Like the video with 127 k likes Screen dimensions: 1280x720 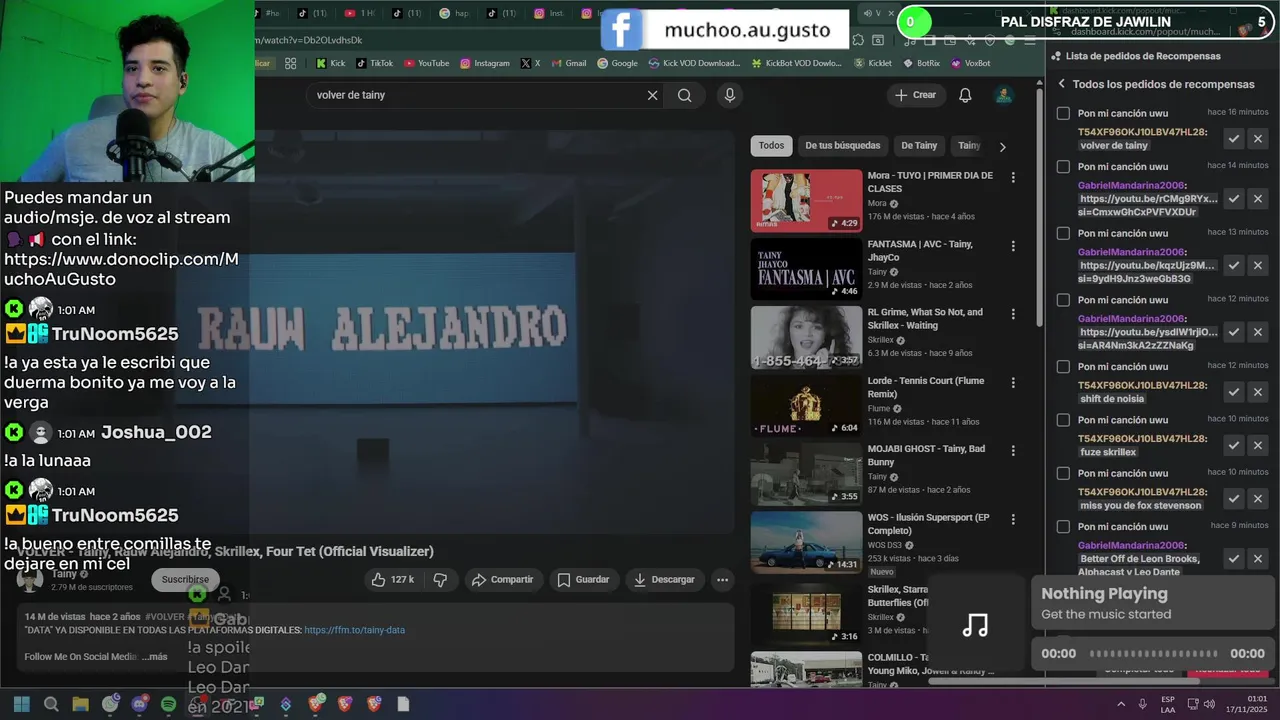click(392, 579)
